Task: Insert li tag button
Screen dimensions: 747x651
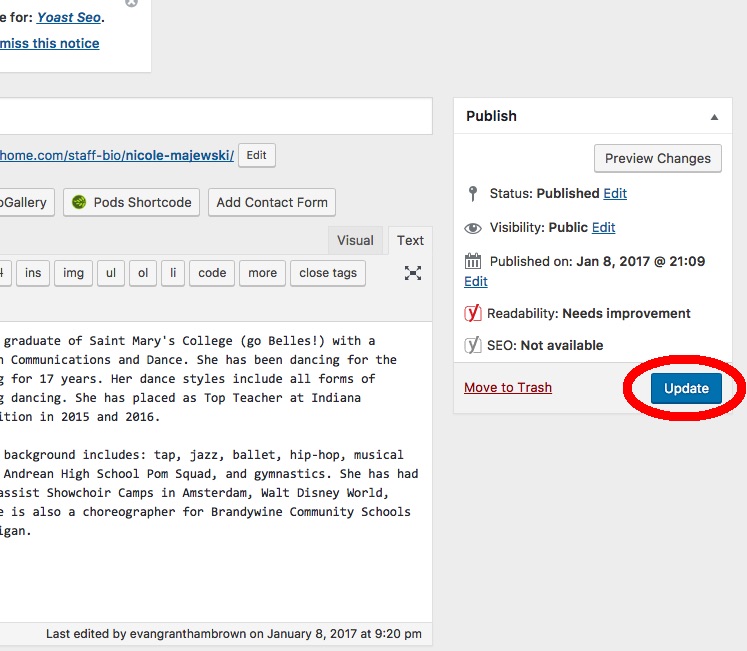Action: coord(173,273)
